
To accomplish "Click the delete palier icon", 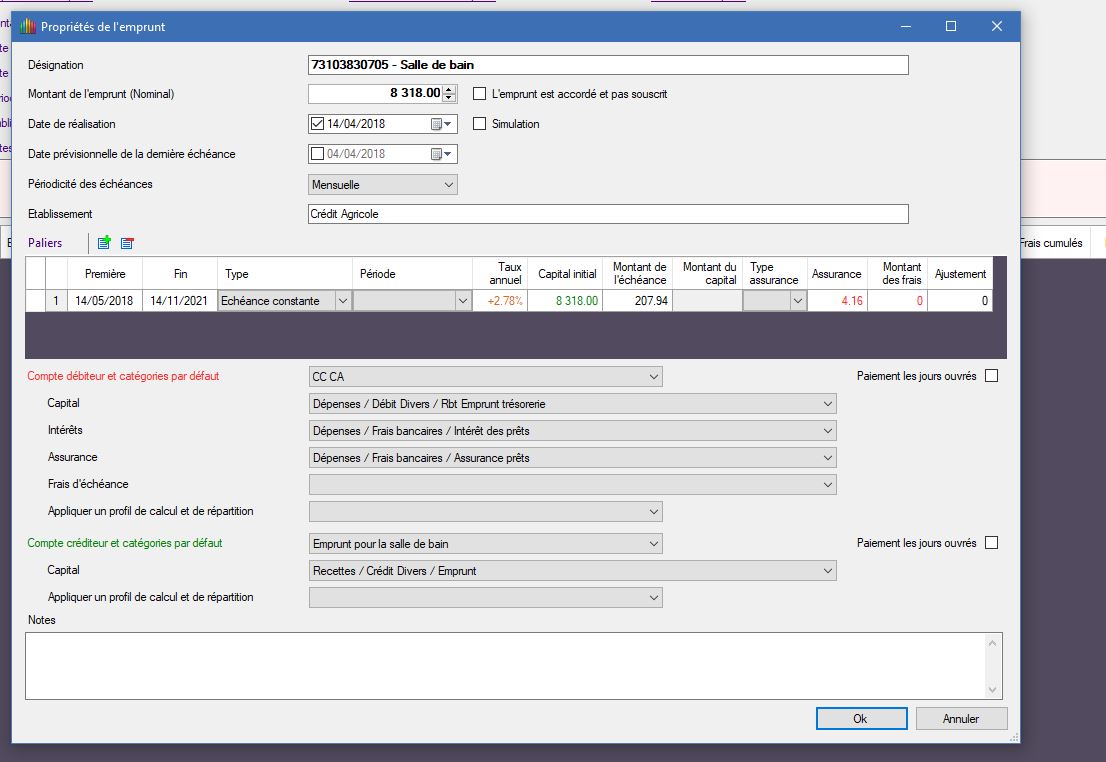I will [x=127, y=243].
